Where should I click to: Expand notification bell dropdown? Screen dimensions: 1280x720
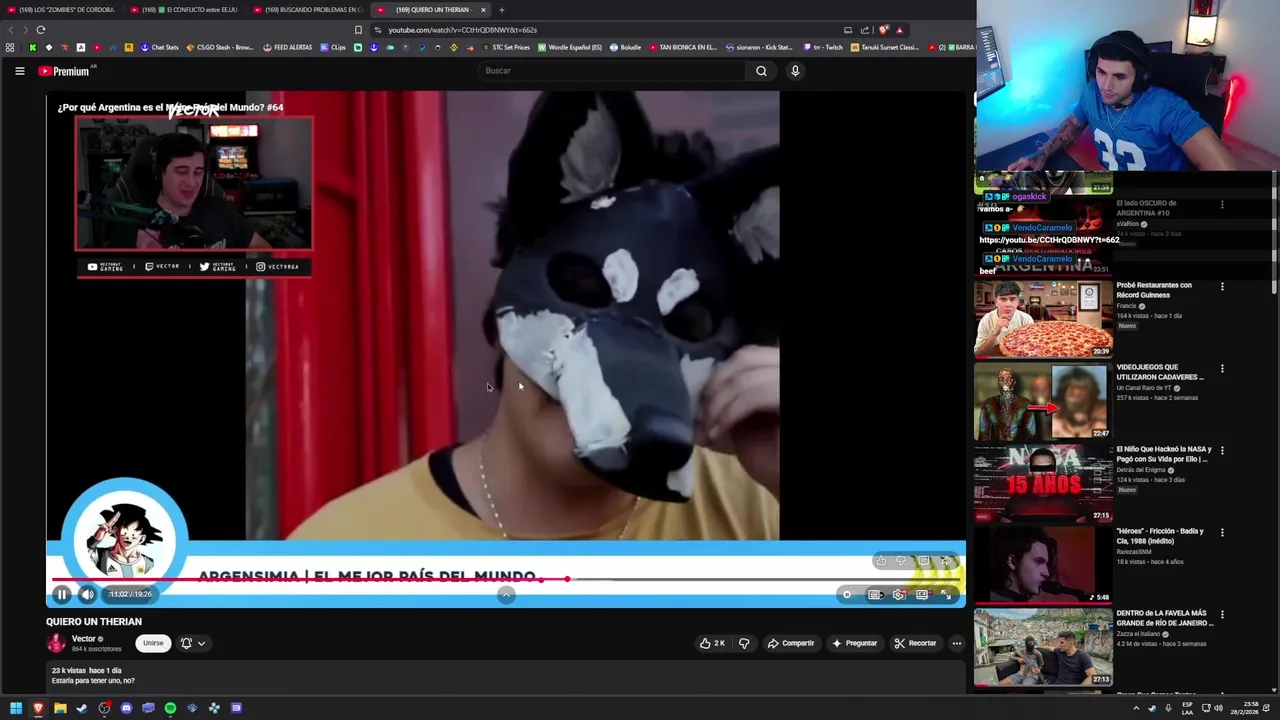pyautogui.click(x=192, y=643)
